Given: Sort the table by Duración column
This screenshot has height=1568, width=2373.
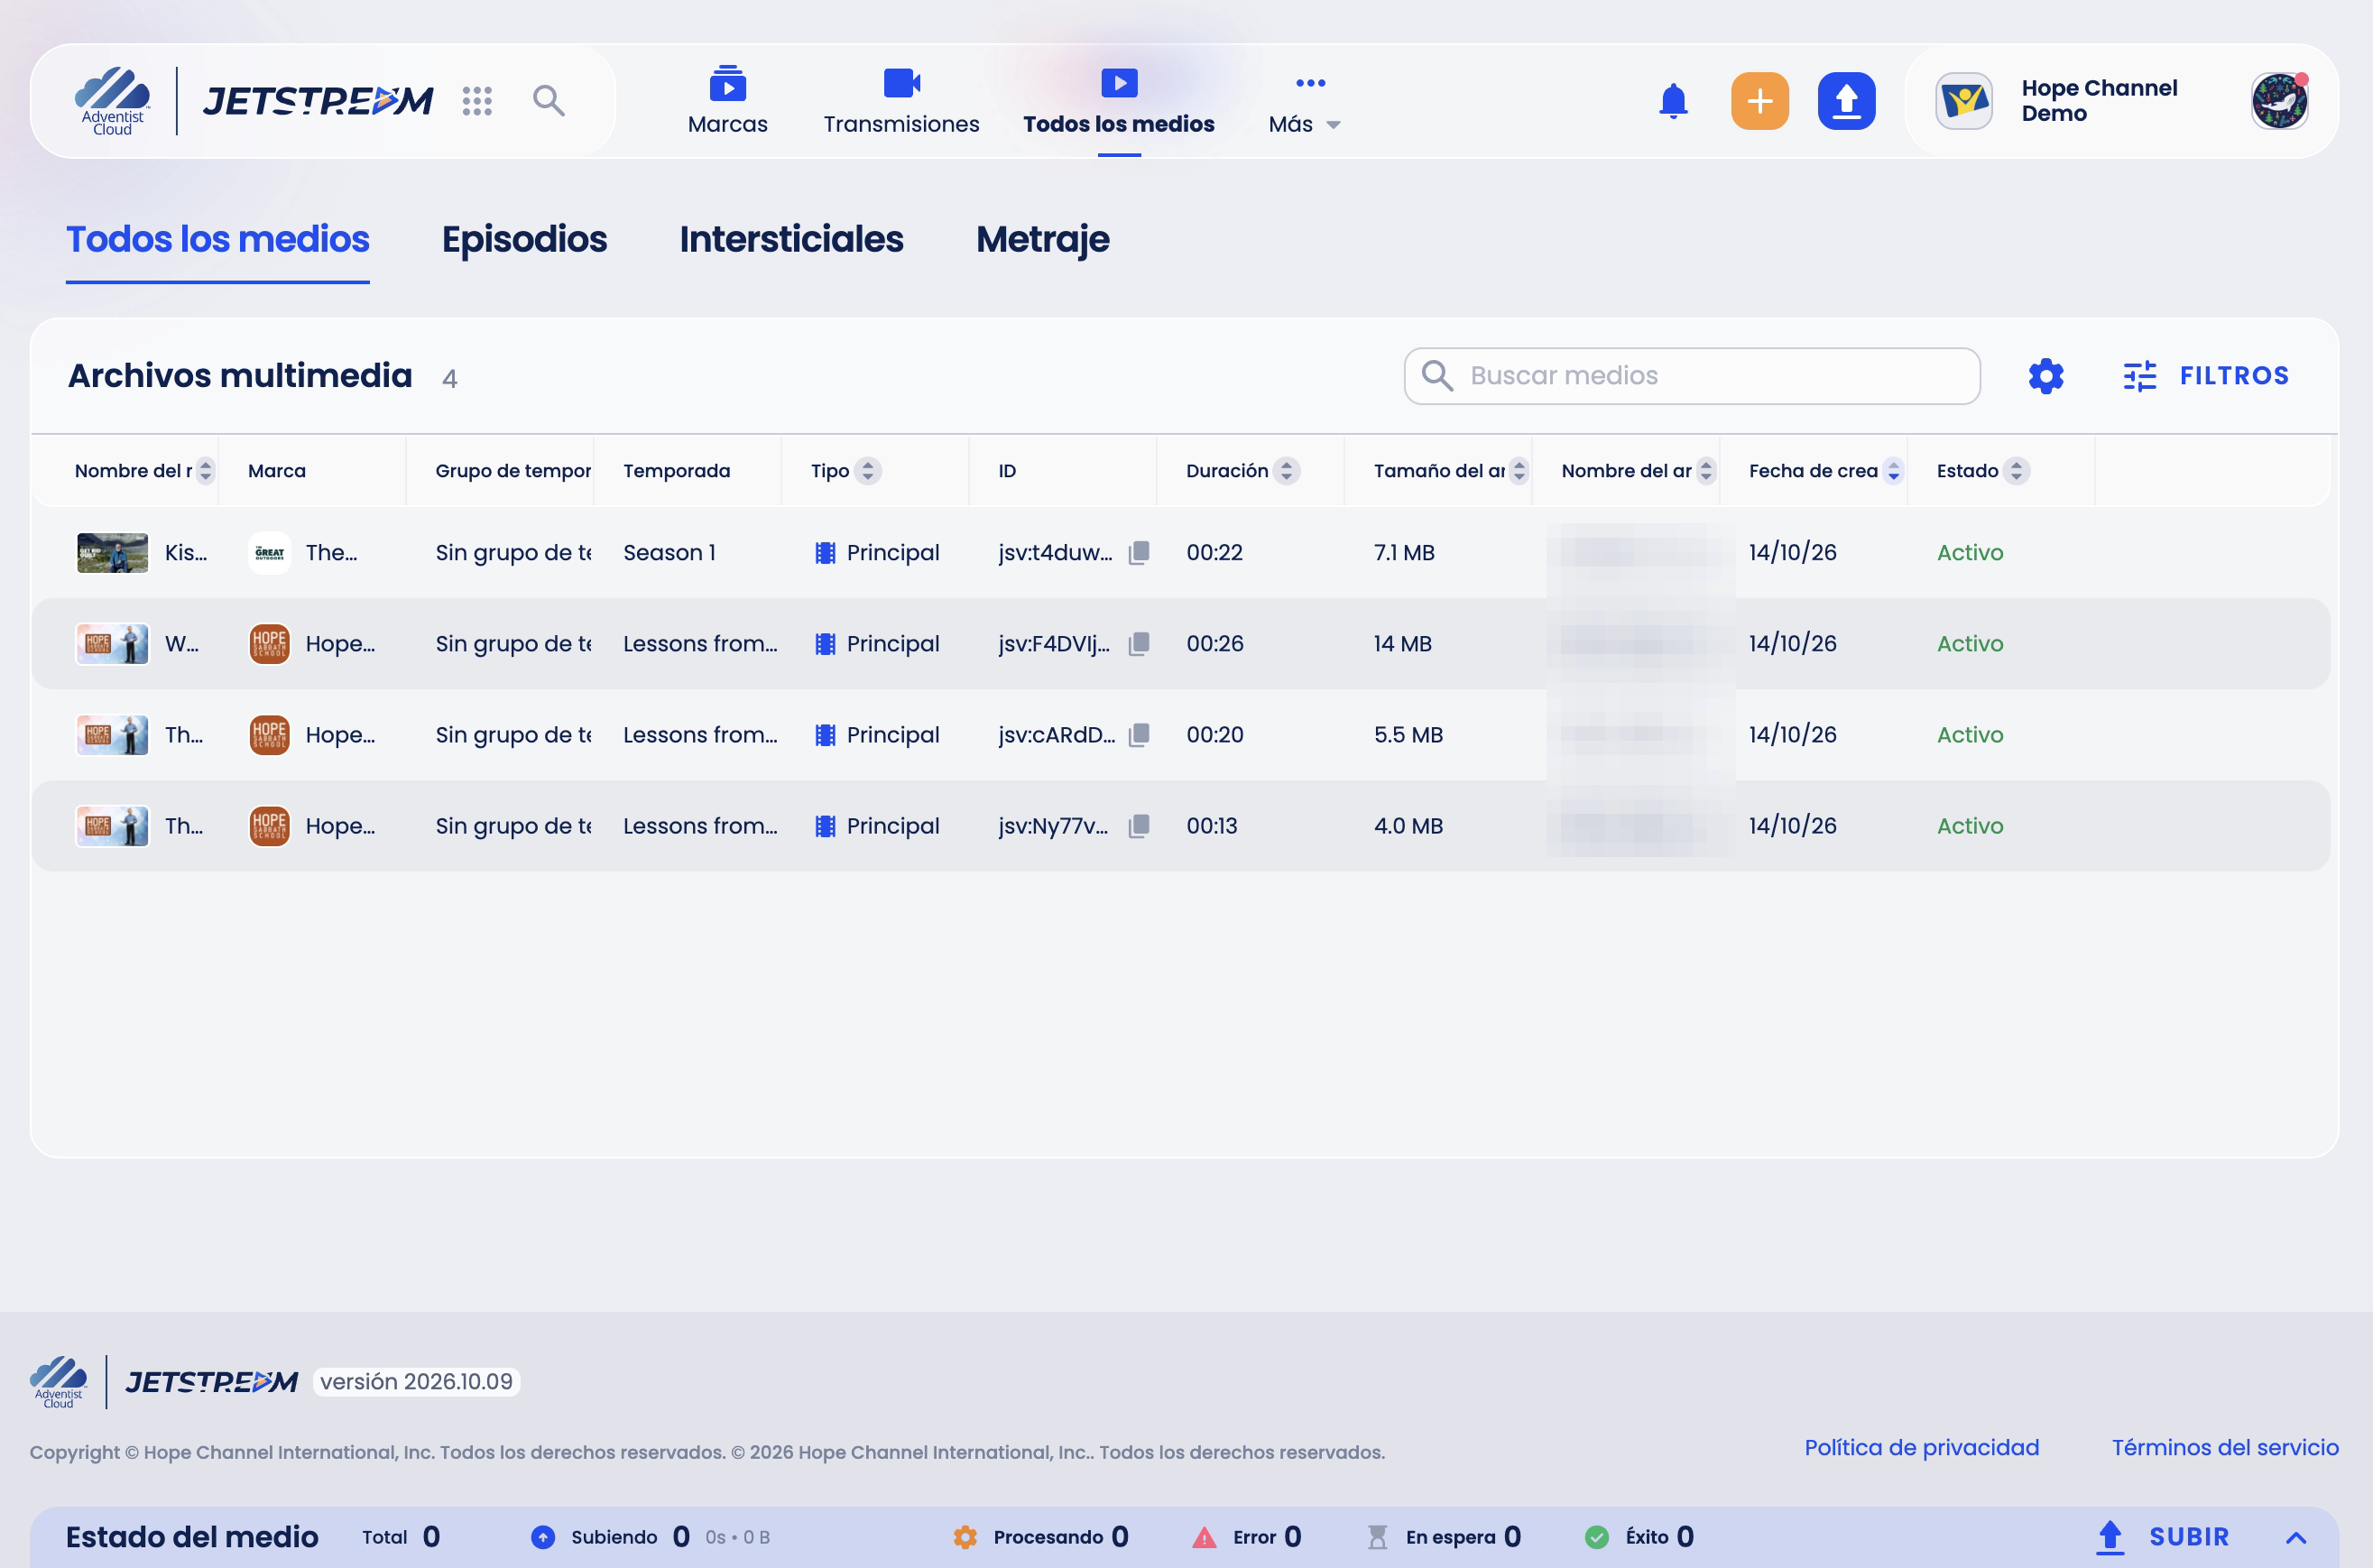Looking at the screenshot, I should tap(1286, 471).
